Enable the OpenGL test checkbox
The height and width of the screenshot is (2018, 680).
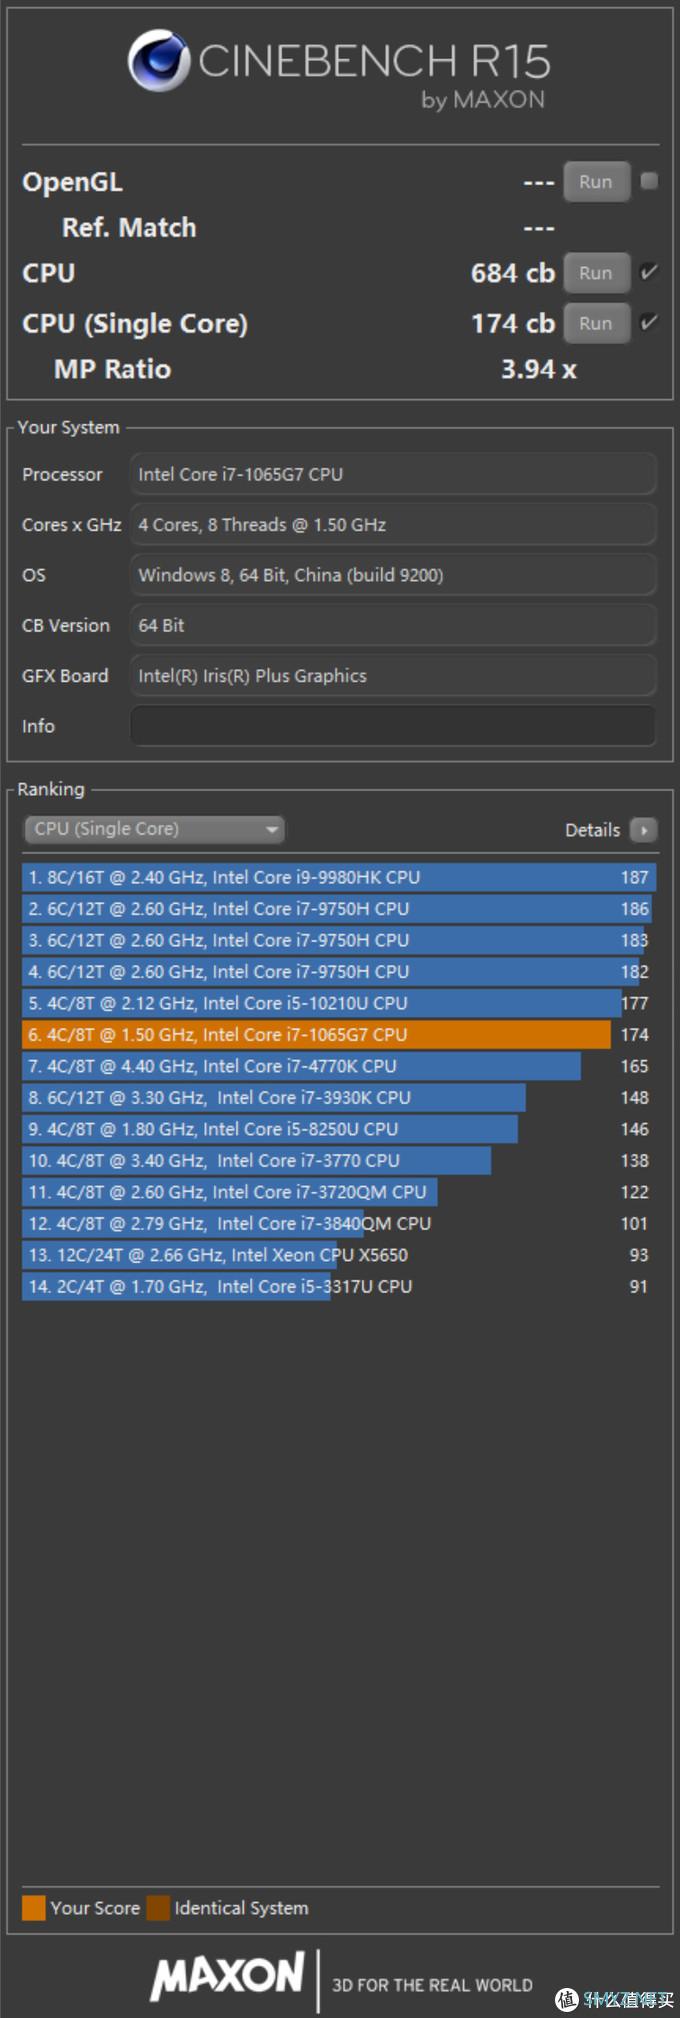[649, 181]
